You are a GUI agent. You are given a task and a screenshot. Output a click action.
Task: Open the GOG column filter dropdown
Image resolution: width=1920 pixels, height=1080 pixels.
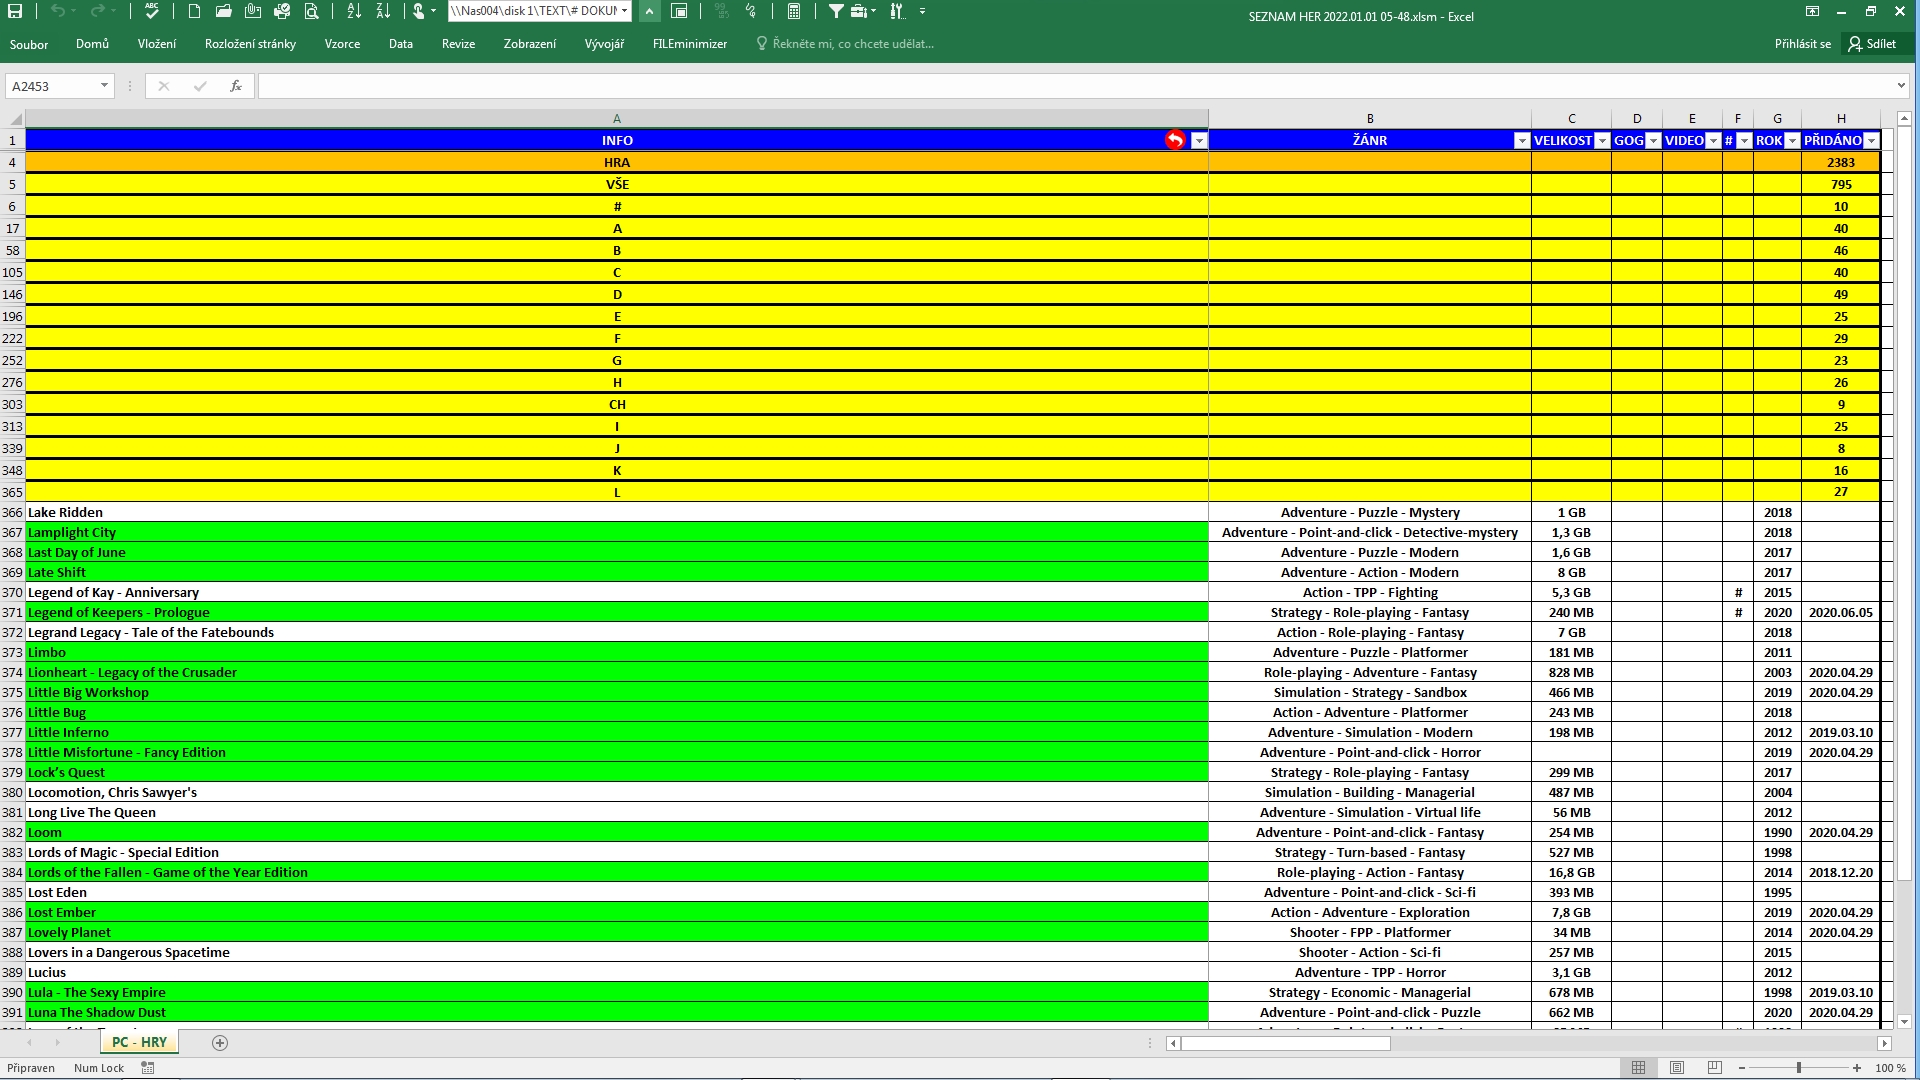(x=1653, y=141)
